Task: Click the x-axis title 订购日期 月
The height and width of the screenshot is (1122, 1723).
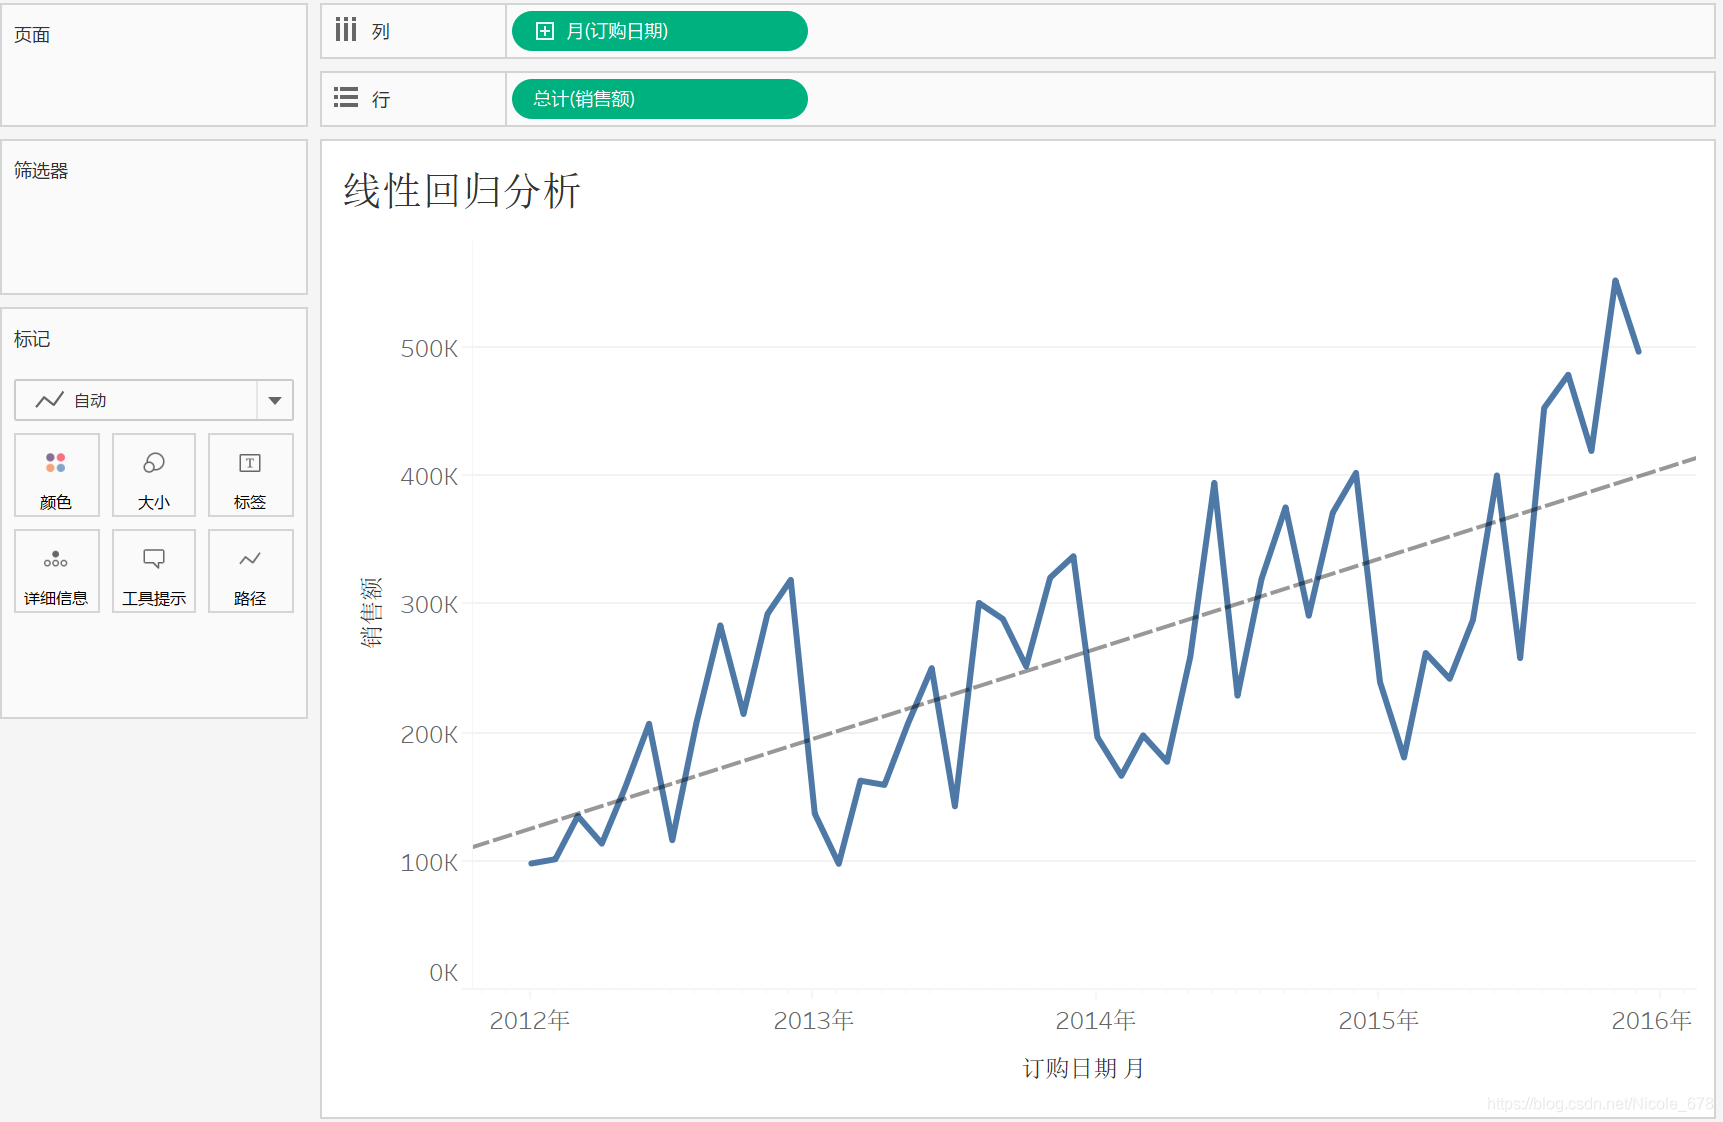Action: click(x=1083, y=1068)
